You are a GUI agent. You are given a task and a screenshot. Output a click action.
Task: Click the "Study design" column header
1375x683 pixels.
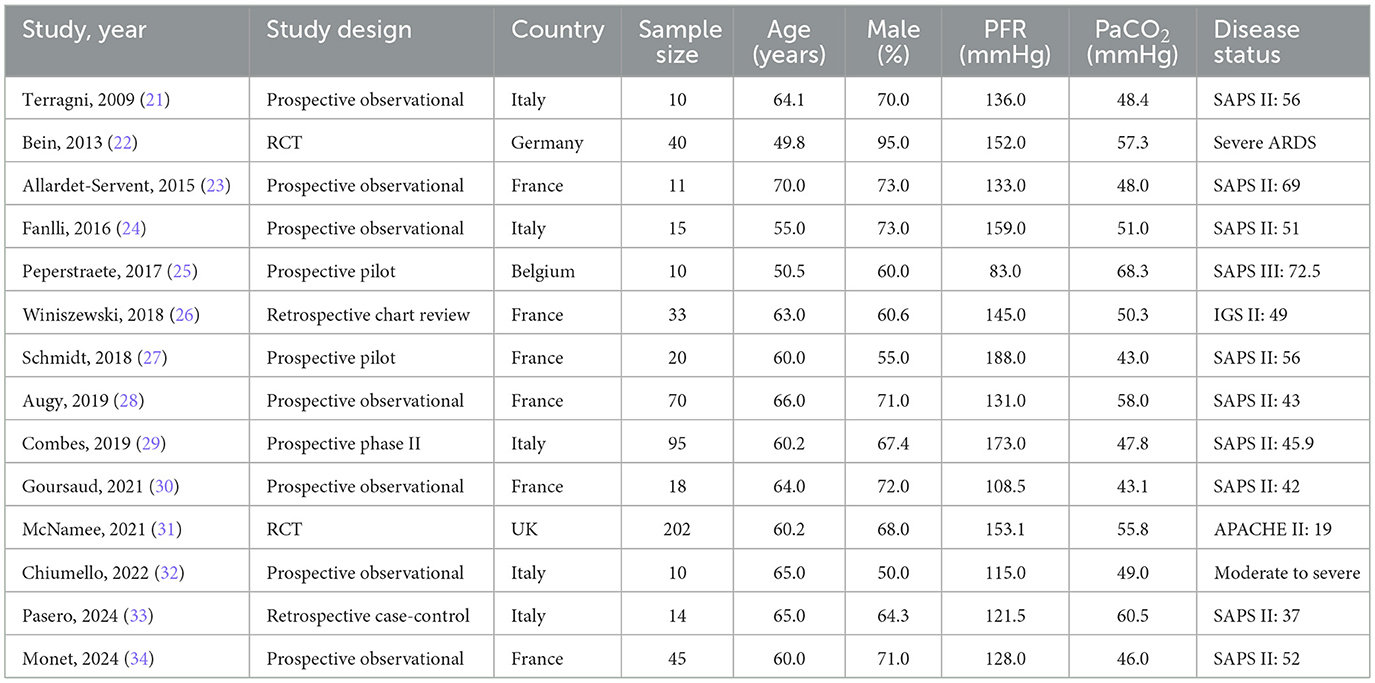tap(339, 30)
